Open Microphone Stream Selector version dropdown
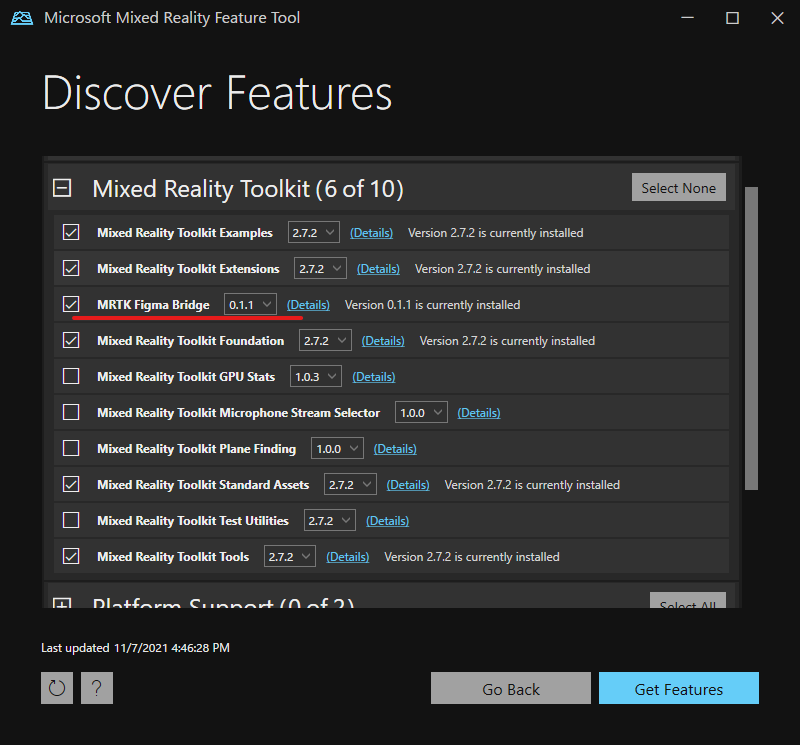The image size is (800, 745). (421, 412)
